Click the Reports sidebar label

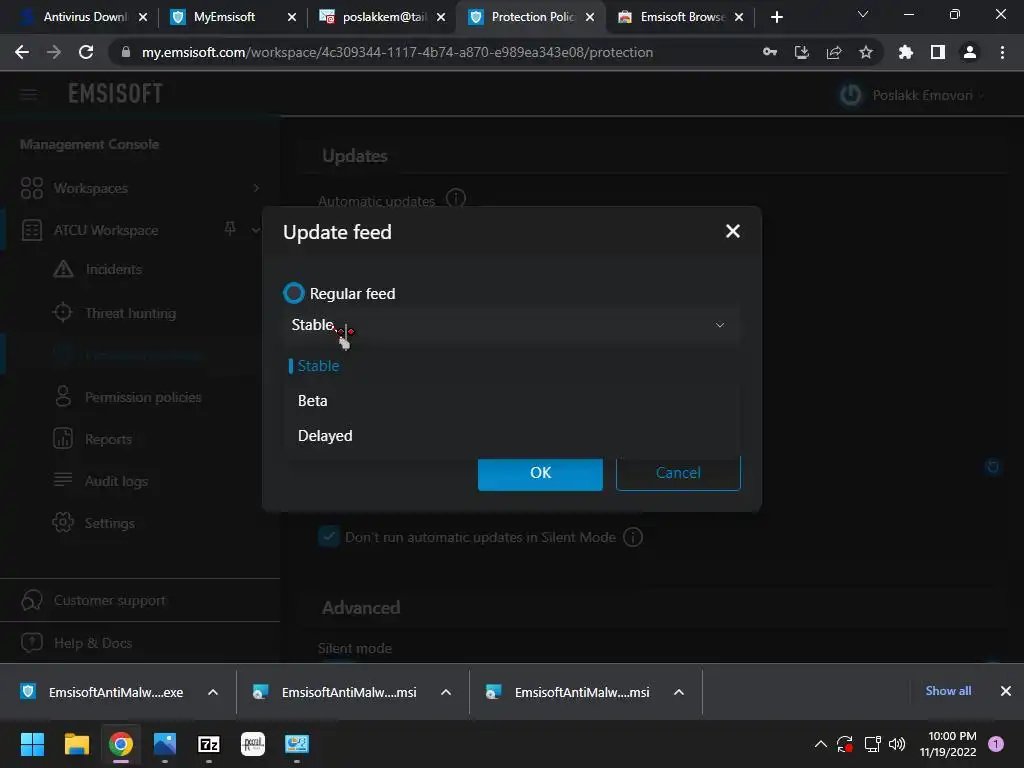tap(108, 440)
